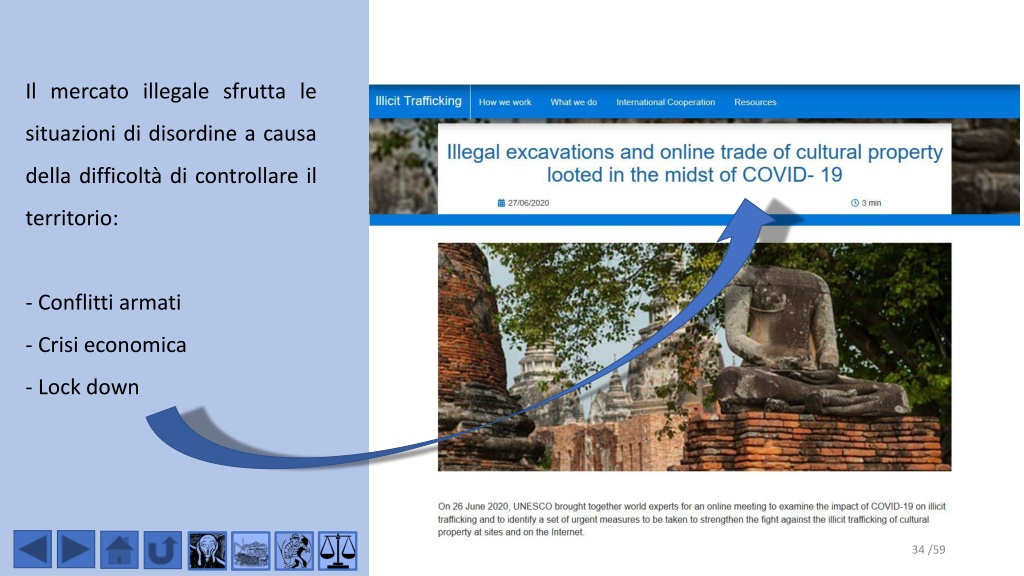This screenshot has height=576, width=1024.
Task: Click the Illegal excavations article headline
Action: point(694,163)
